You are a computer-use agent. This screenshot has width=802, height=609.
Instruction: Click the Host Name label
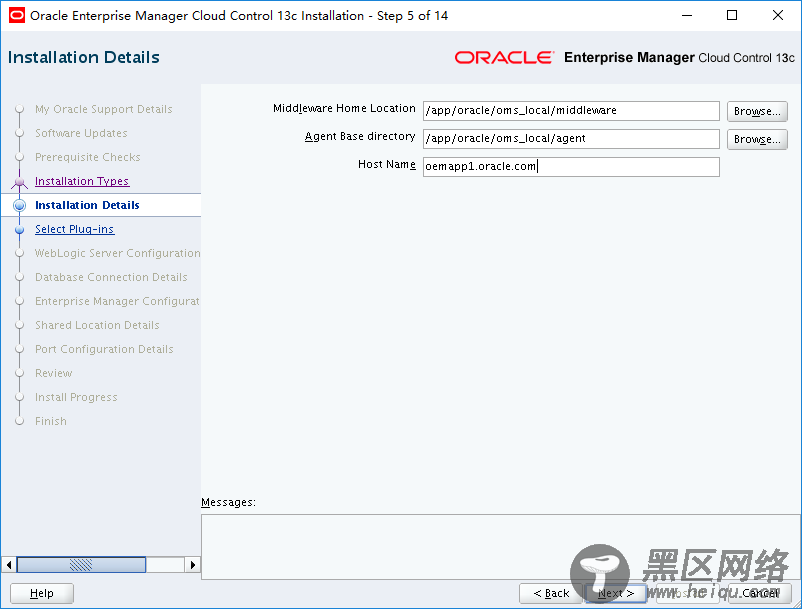pos(387,164)
